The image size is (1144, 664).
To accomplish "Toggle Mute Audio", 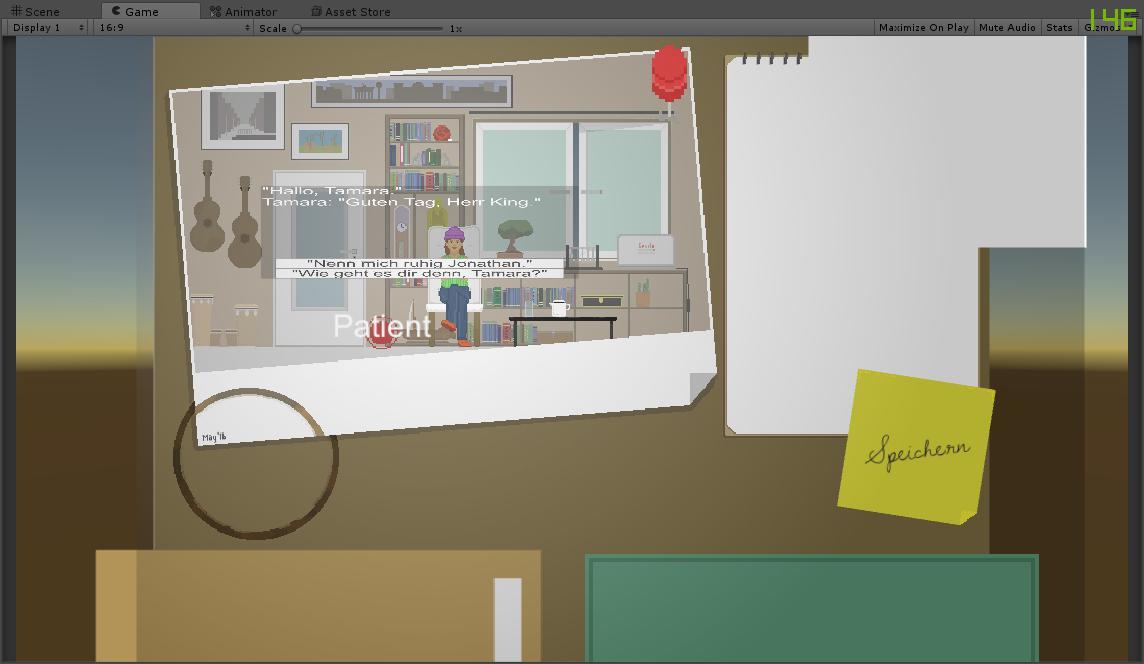I will coord(1007,28).
